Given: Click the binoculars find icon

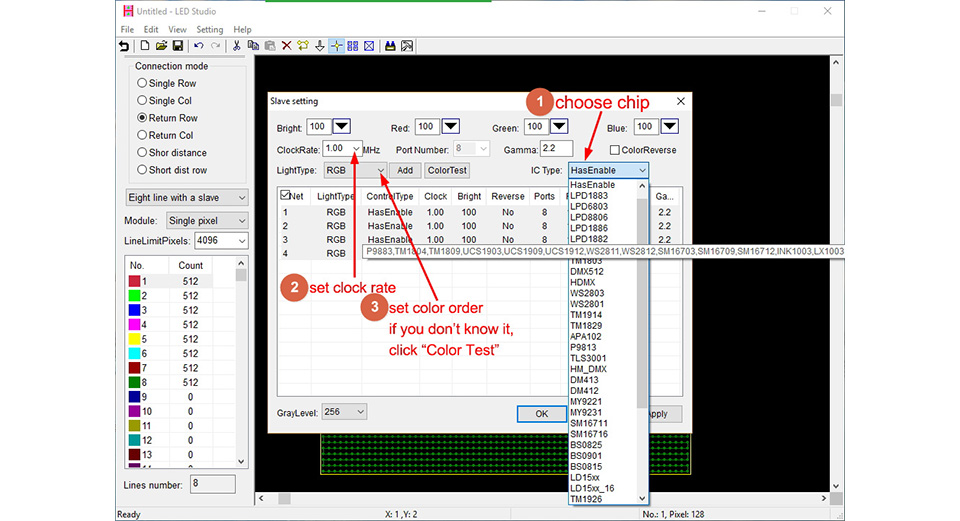Looking at the screenshot, I should point(390,46).
